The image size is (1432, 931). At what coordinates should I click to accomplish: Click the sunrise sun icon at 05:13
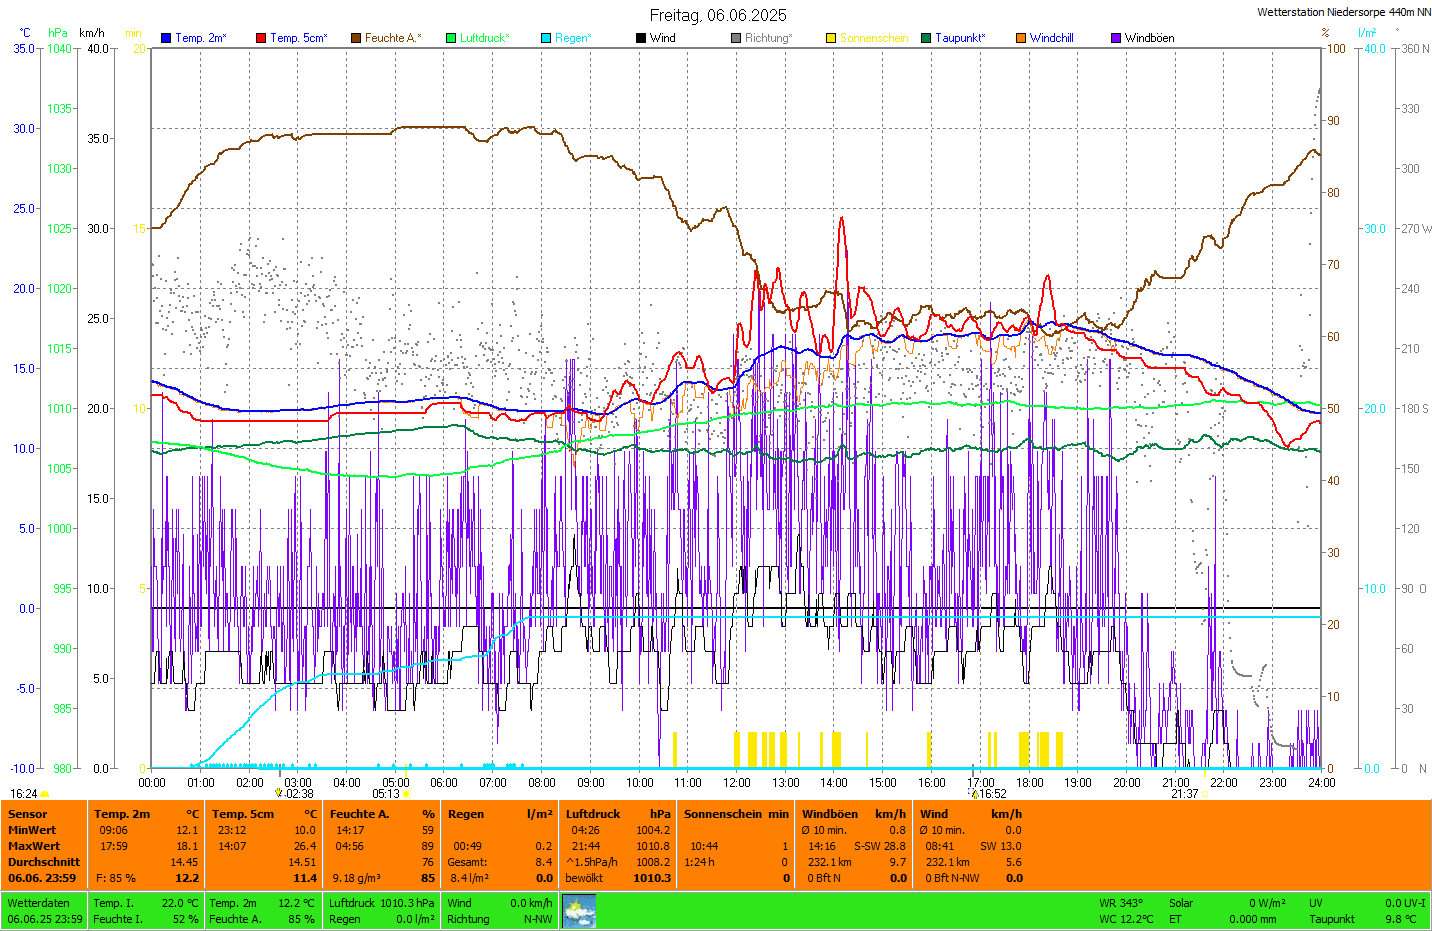[x=406, y=794]
